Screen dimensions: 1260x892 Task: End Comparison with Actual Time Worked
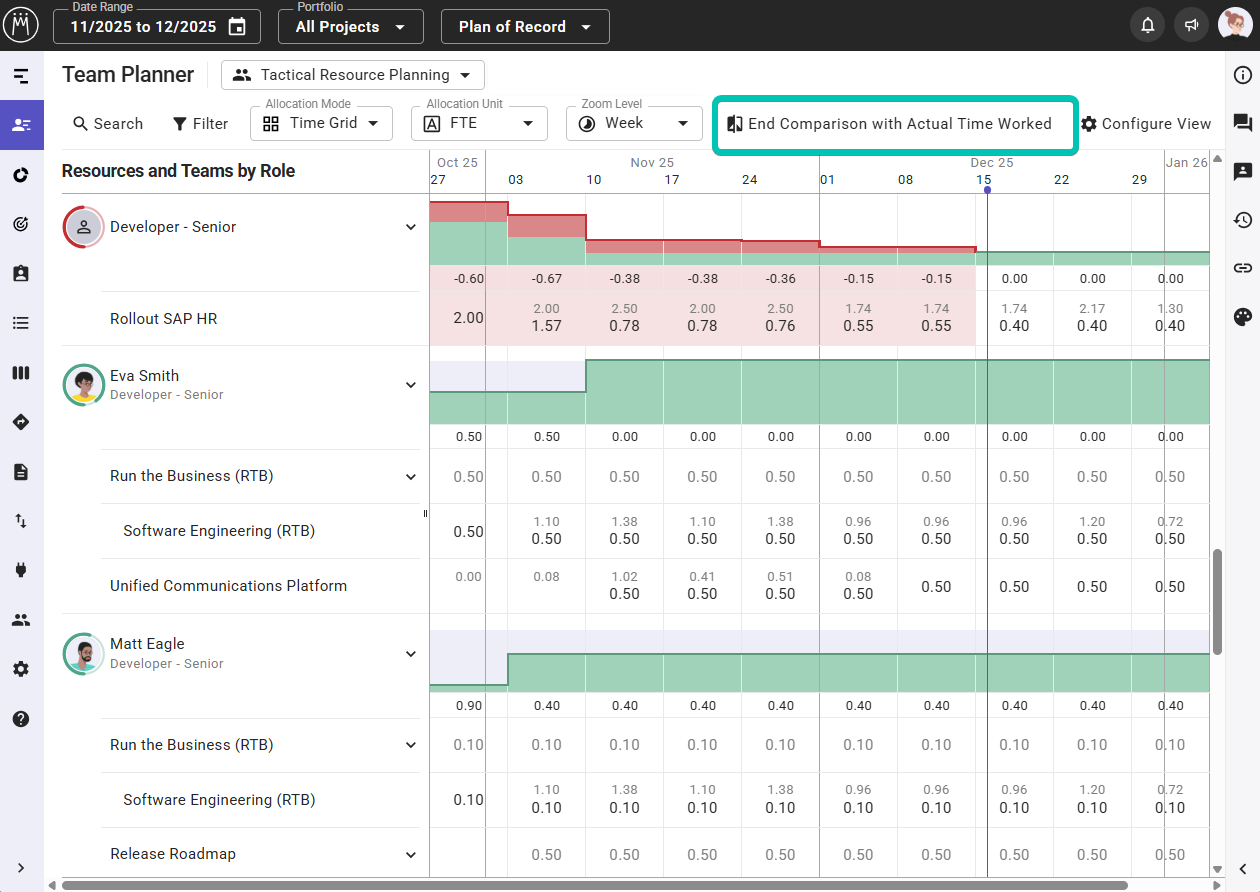coord(894,124)
